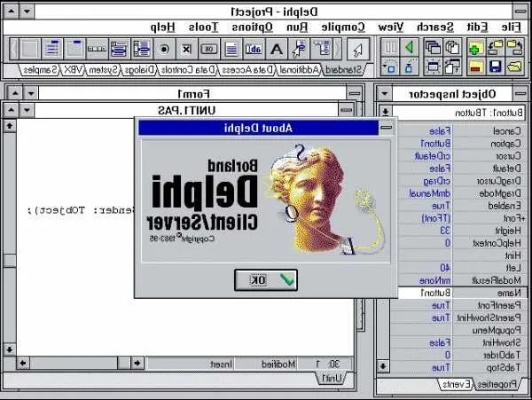Screen dimensions: 532x400
Task: Click the Modified indicator in editor status bar
Action: (278, 364)
